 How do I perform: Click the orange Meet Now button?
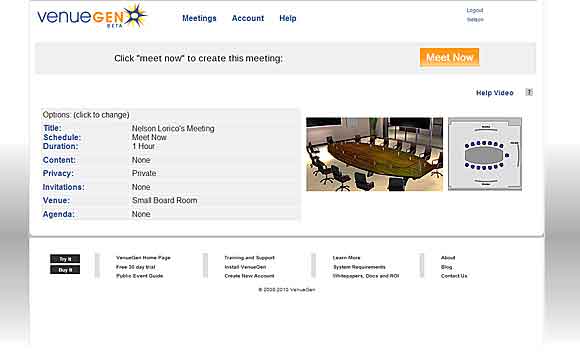tap(449, 57)
